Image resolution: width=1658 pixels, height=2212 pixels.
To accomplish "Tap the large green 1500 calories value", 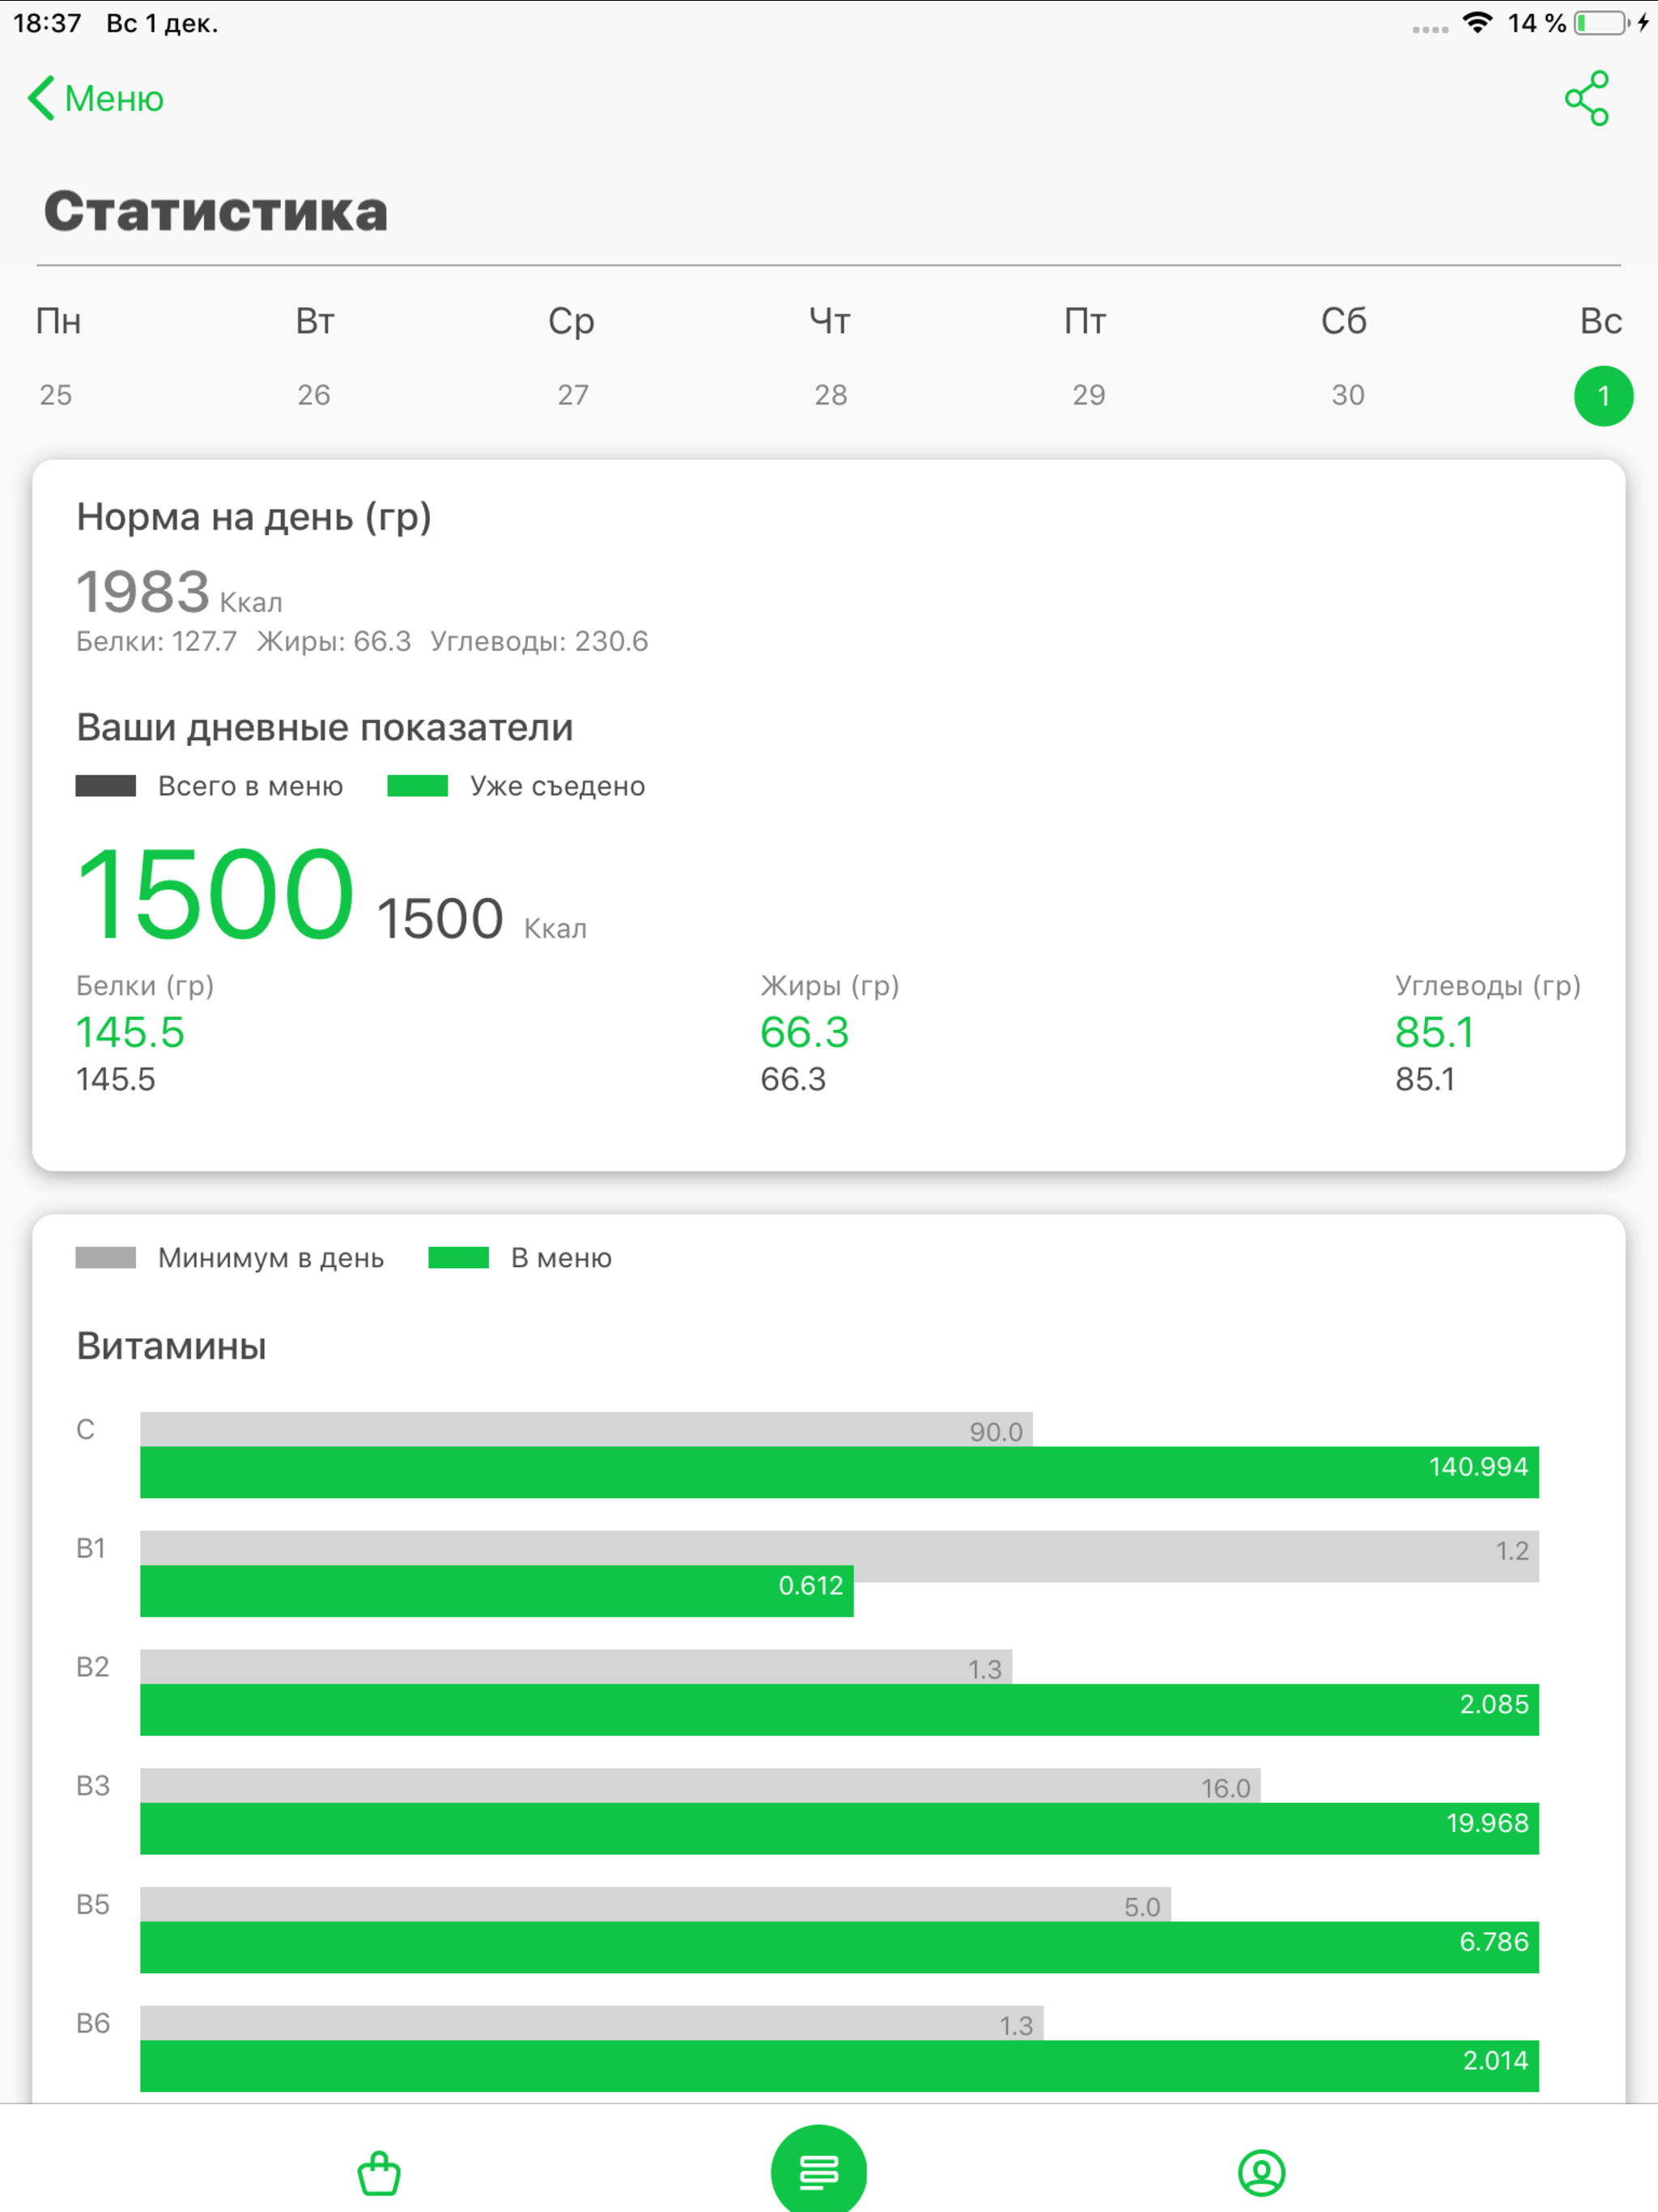I will click(215, 893).
